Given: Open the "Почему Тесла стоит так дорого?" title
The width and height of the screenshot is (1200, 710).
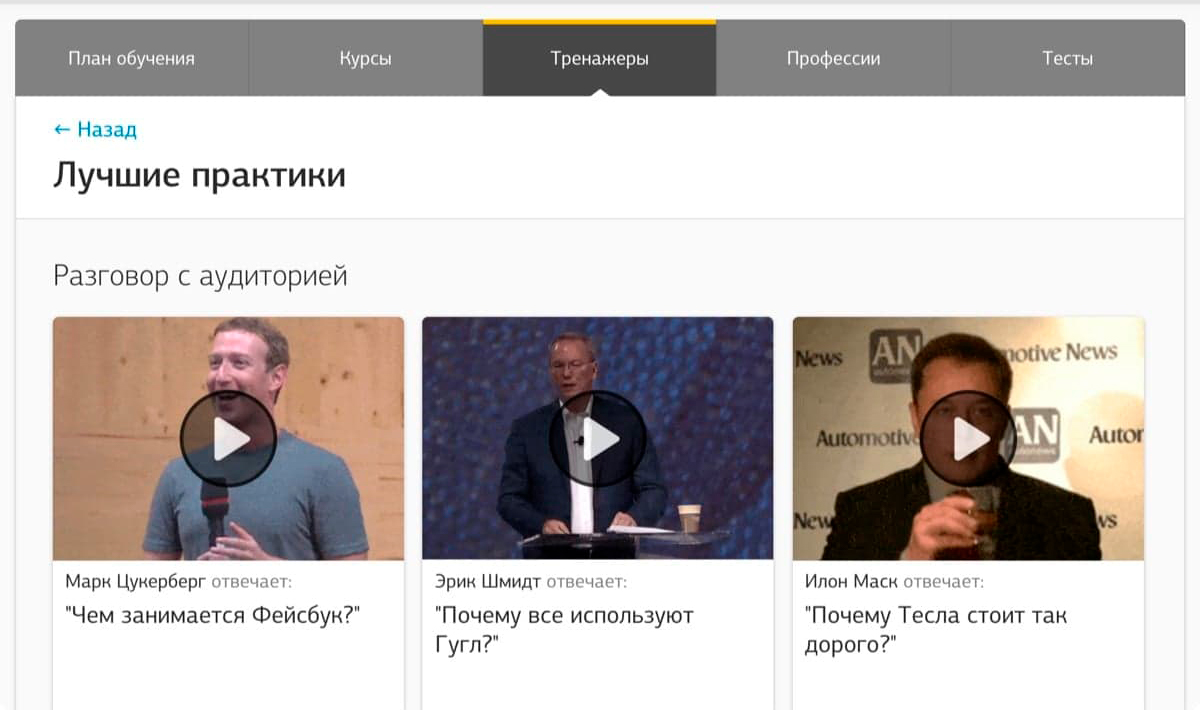Looking at the screenshot, I should pyautogui.click(x=936, y=630).
